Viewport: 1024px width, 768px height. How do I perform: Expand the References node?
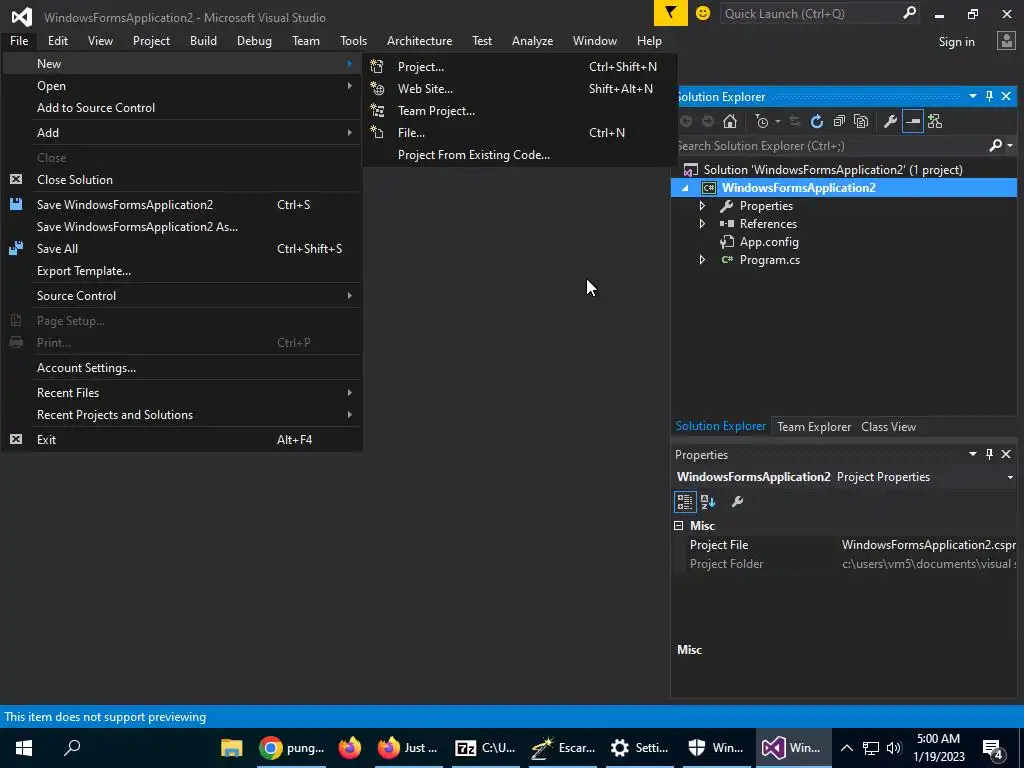pyautogui.click(x=702, y=223)
